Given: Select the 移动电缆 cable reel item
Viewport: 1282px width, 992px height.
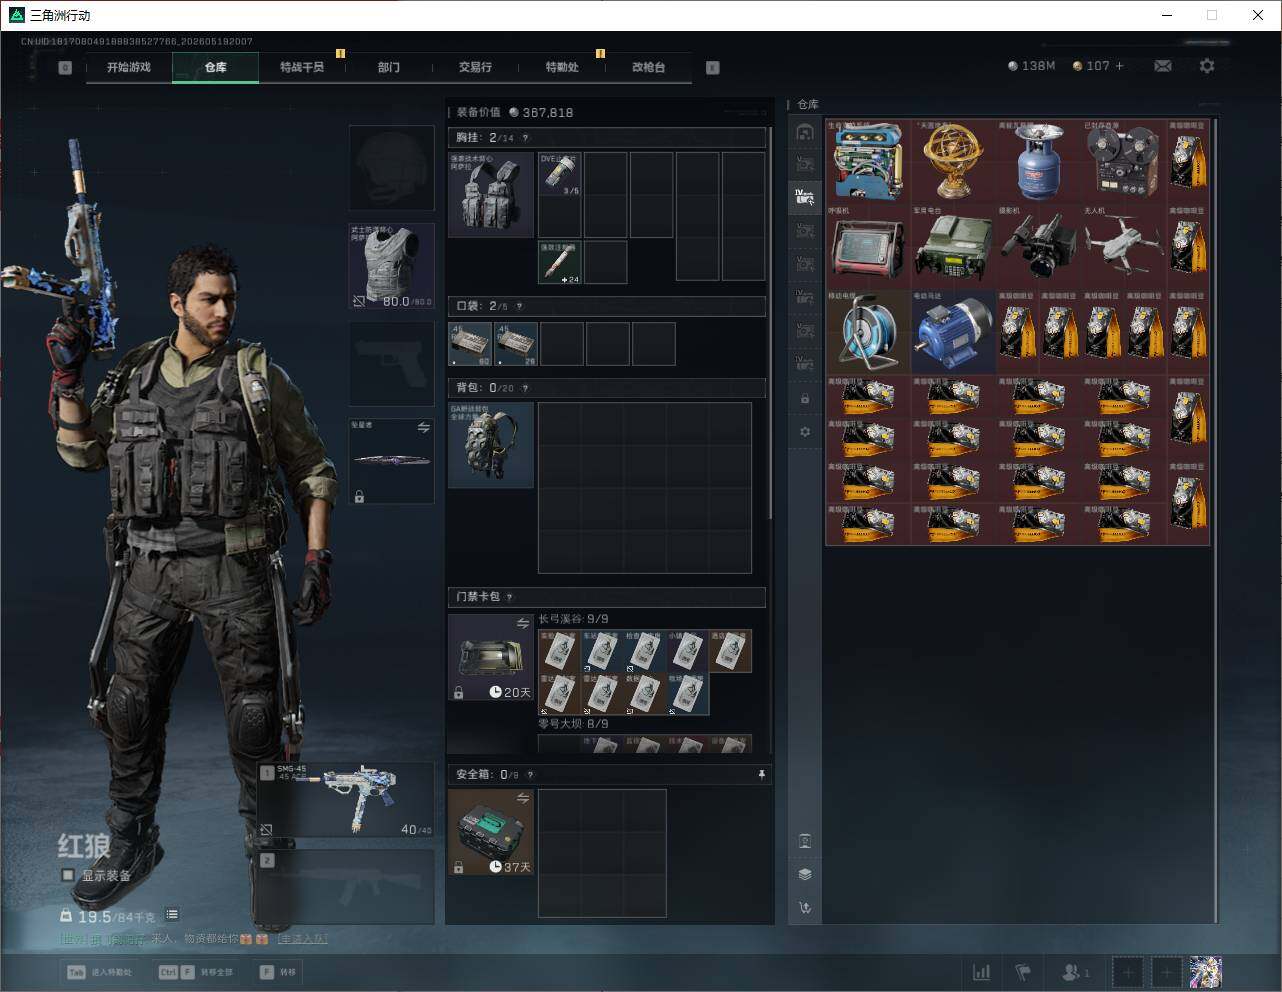Looking at the screenshot, I should pos(868,333).
